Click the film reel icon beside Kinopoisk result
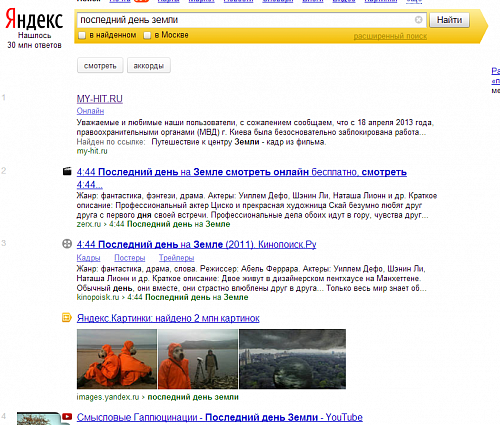 point(67,244)
